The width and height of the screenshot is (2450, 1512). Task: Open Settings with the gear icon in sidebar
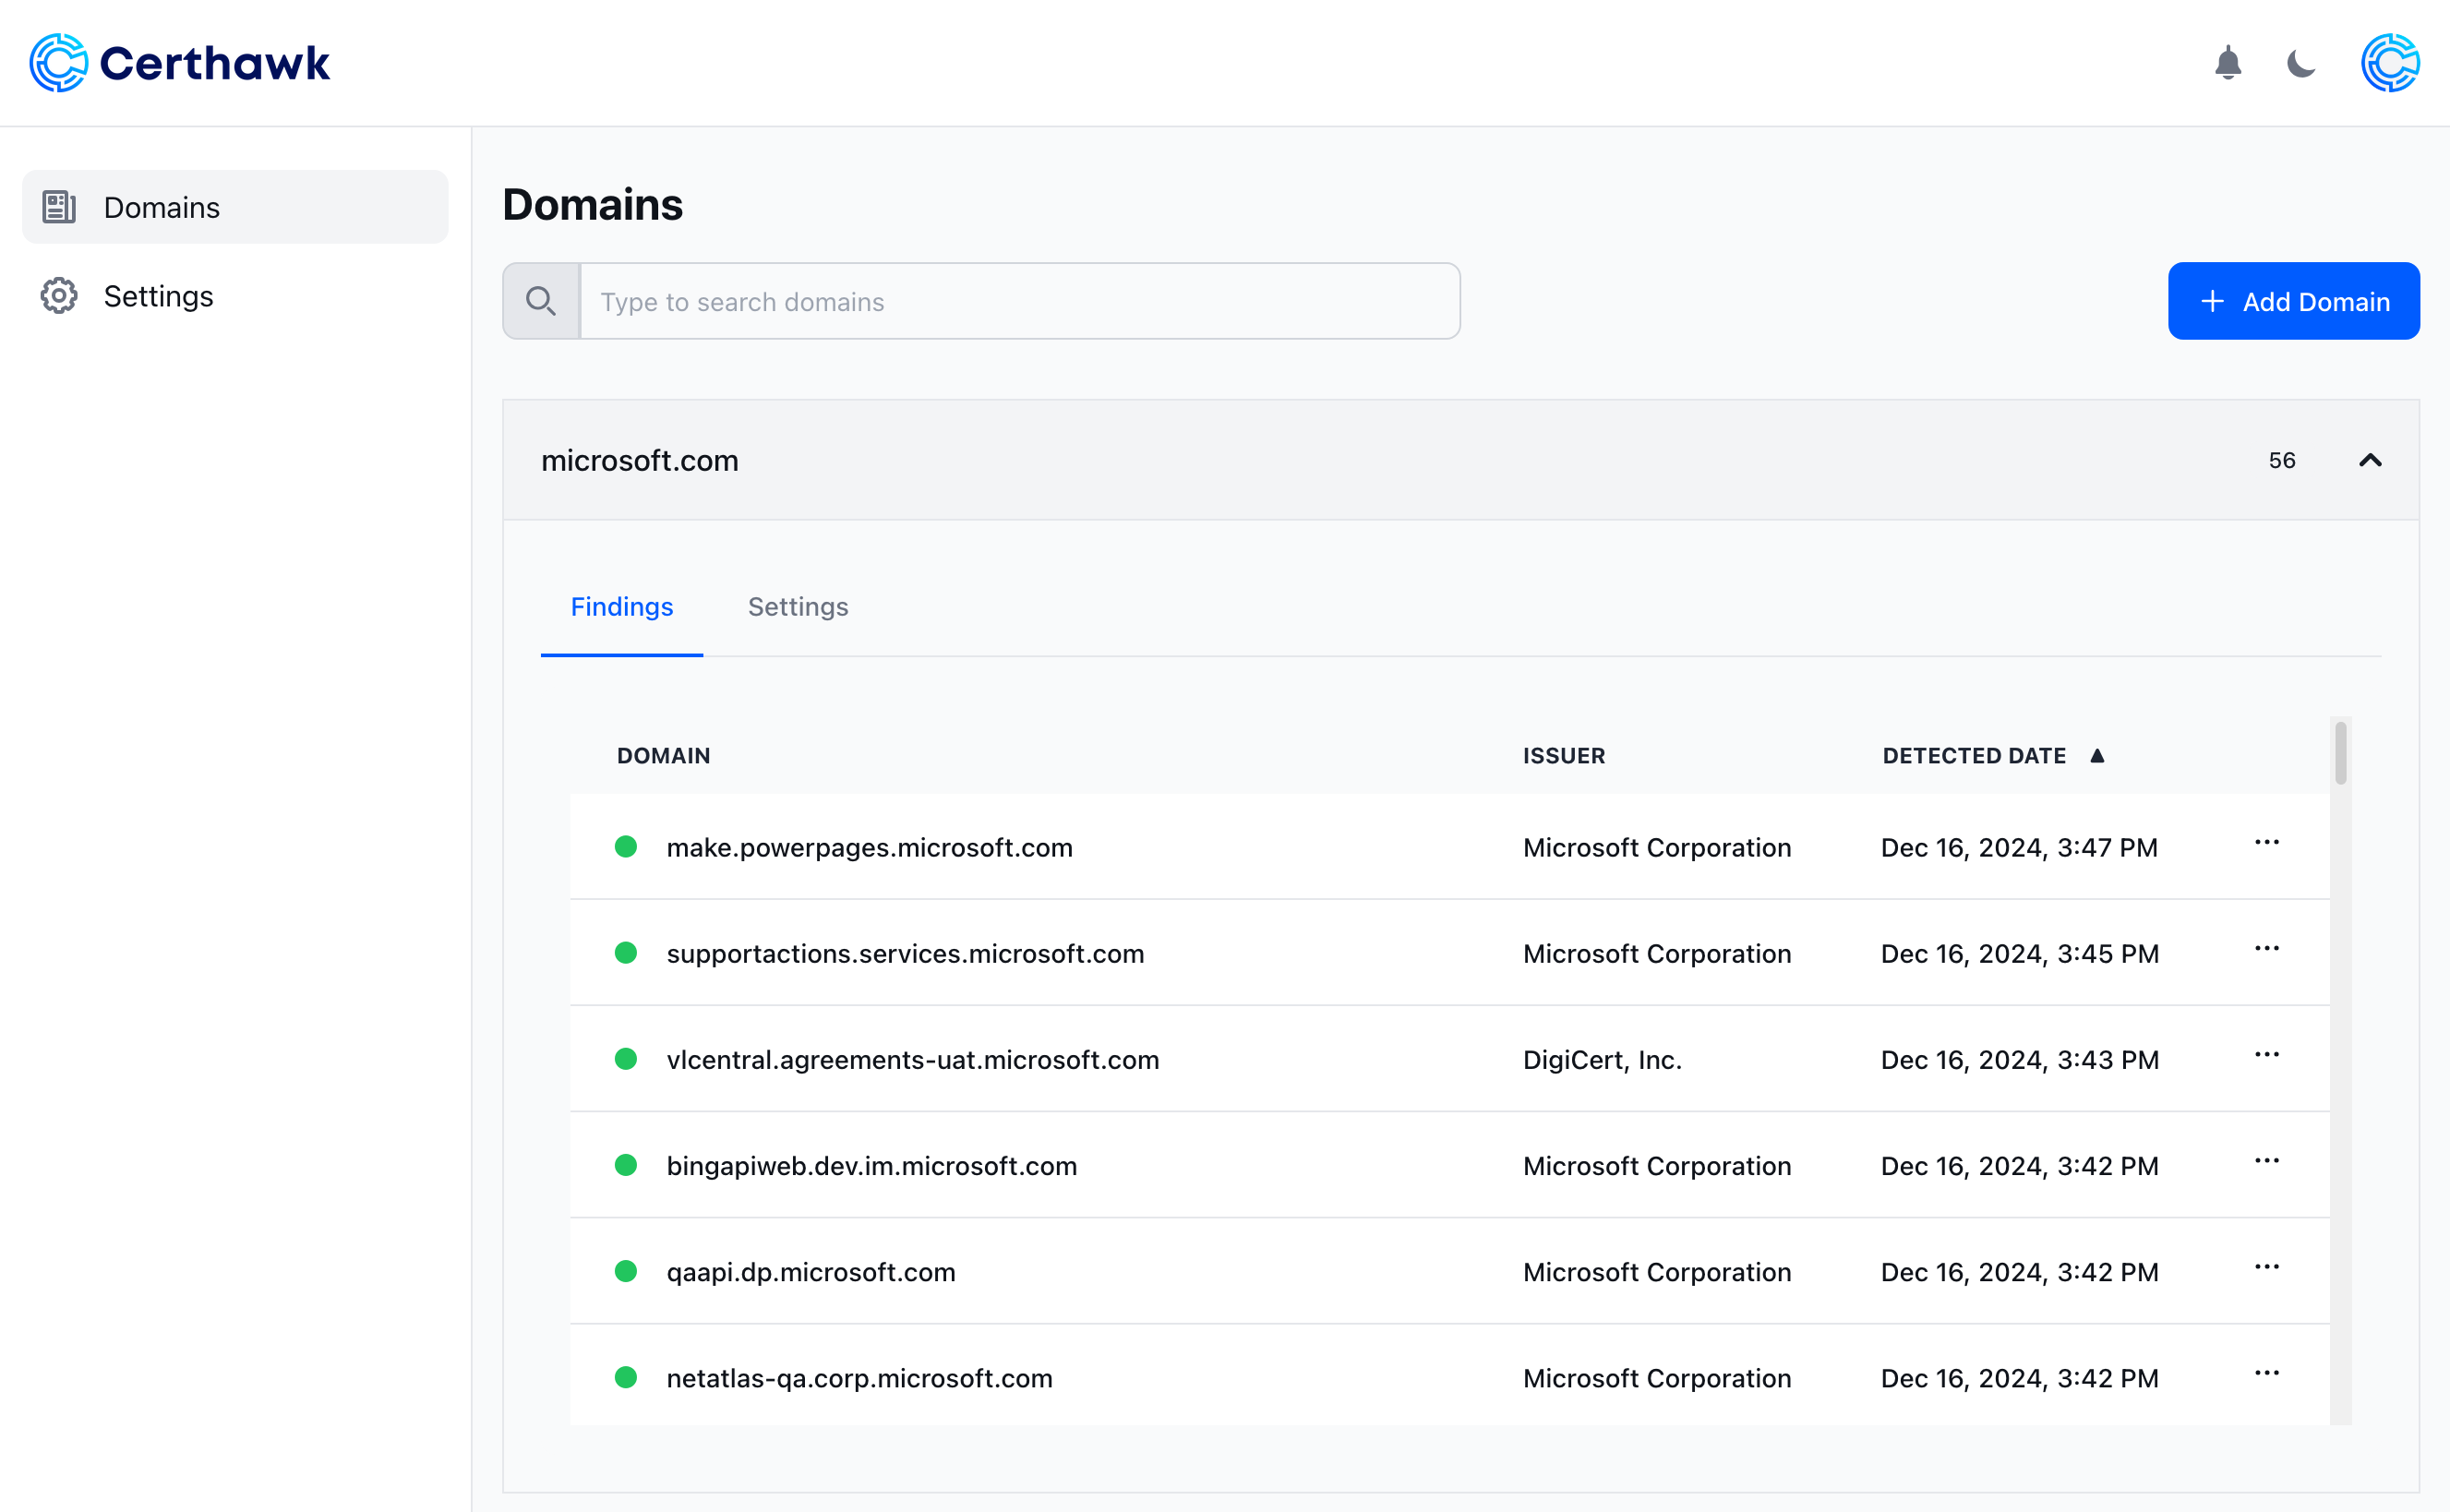[59, 296]
